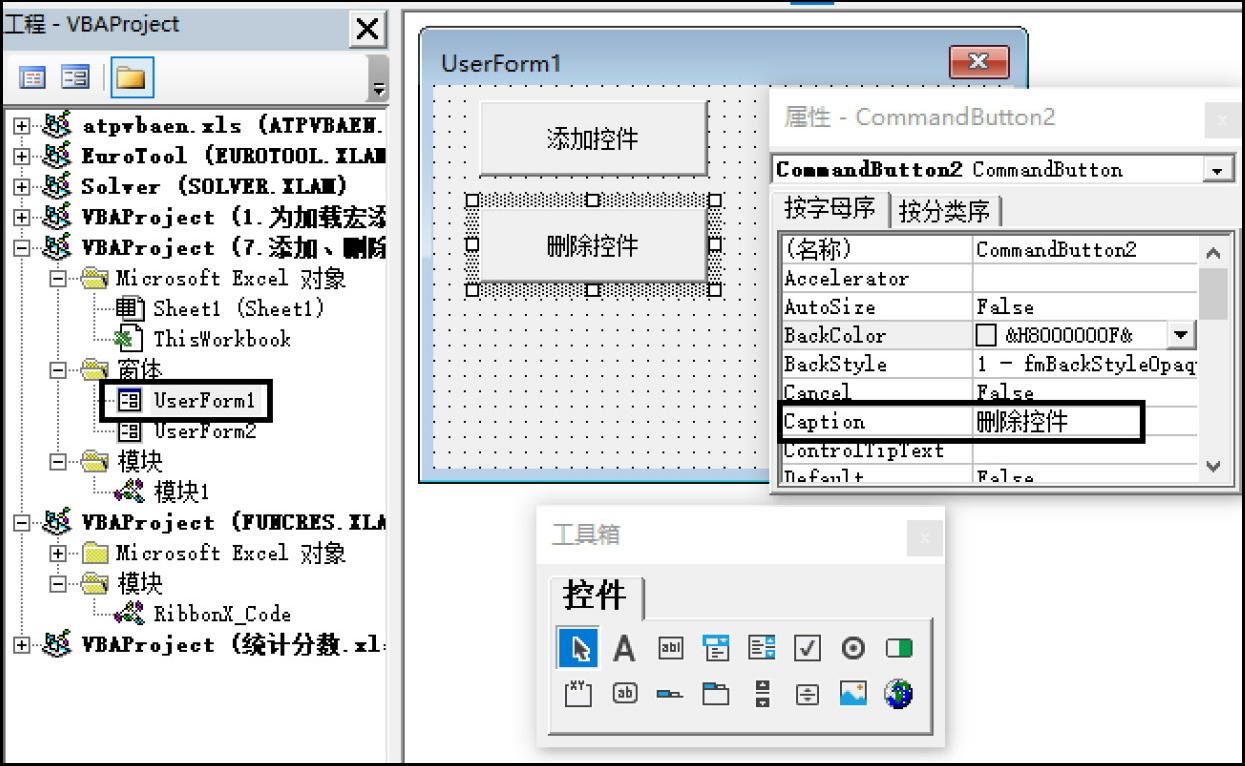Image resolution: width=1245 pixels, height=766 pixels.
Task: Click the 删除控件 button on UserForm1
Action: tap(593, 245)
